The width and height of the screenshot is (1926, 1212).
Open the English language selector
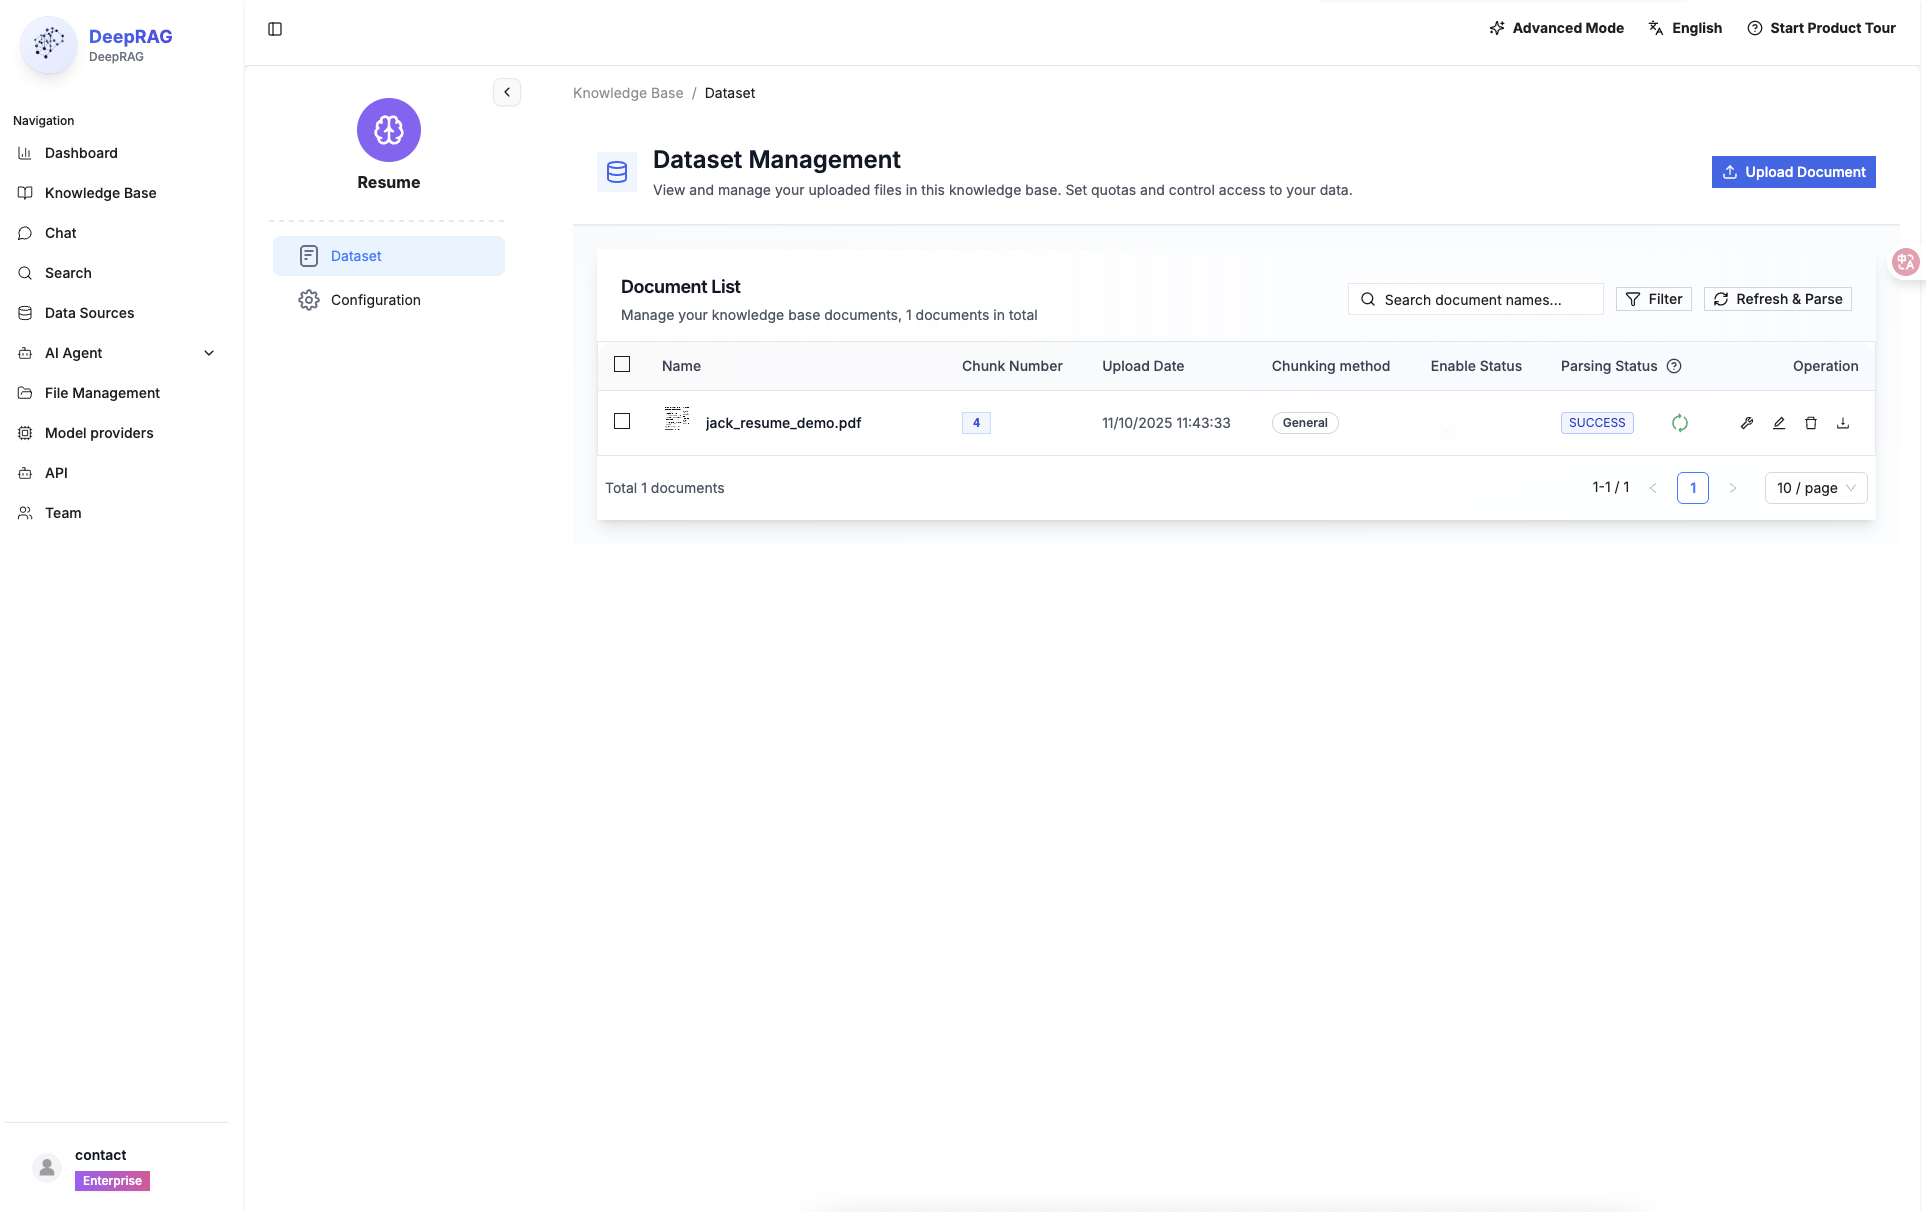(1686, 28)
